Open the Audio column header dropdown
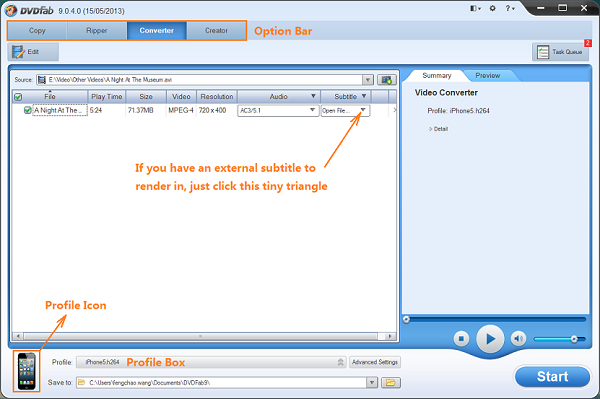 (313, 96)
